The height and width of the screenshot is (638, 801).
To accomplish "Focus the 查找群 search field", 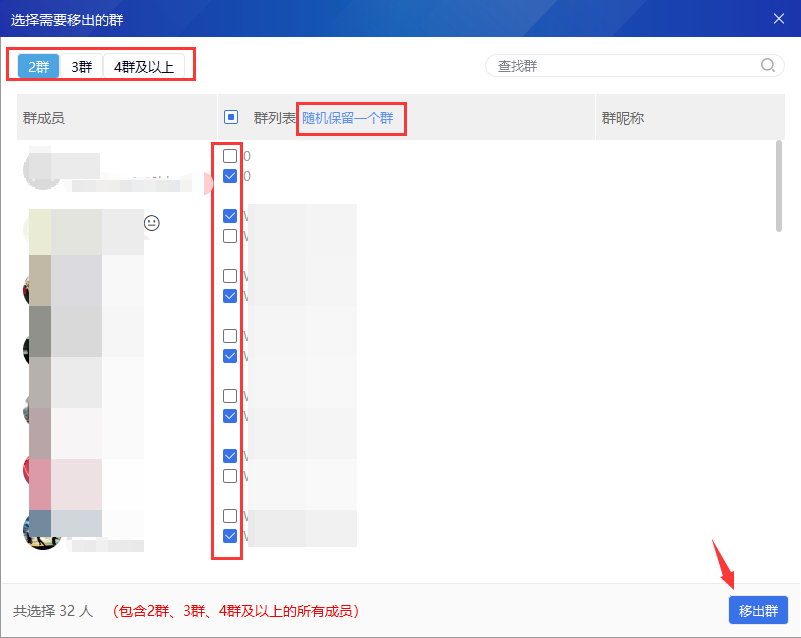I will tap(634, 65).
